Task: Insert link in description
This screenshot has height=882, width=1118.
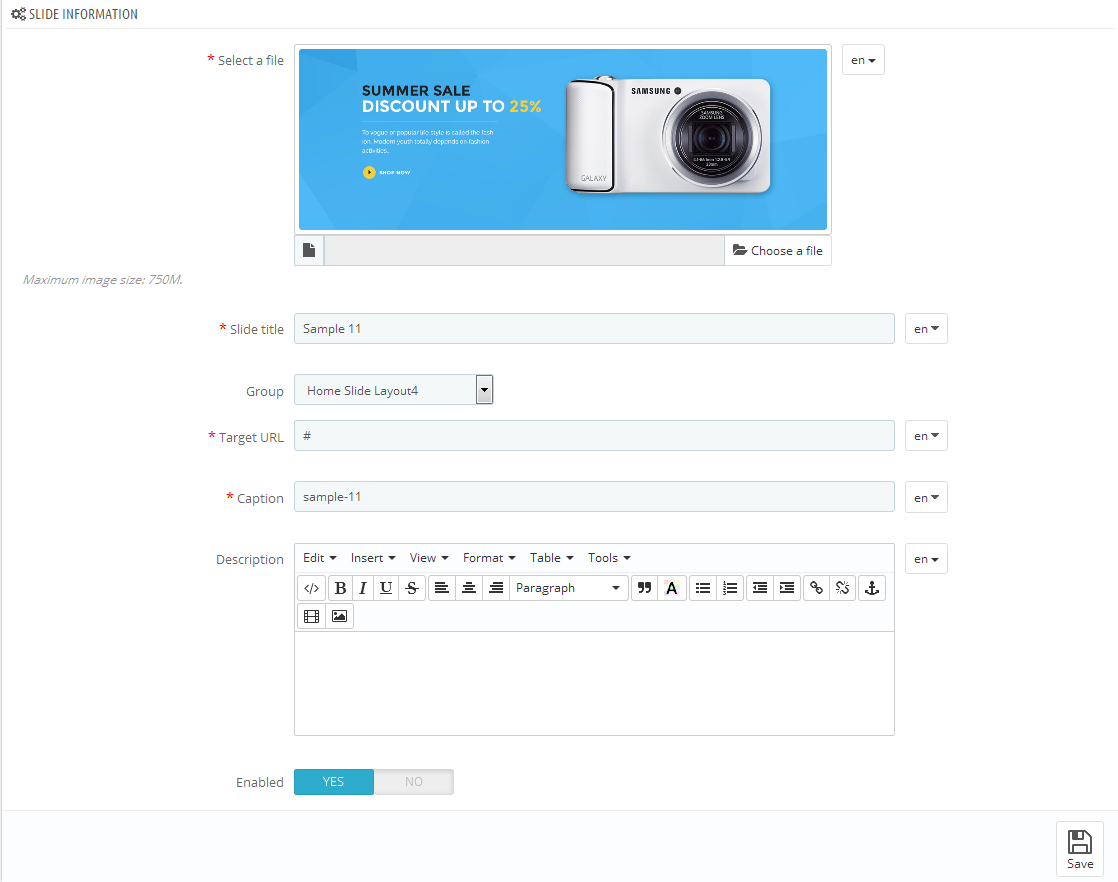Action: (816, 588)
